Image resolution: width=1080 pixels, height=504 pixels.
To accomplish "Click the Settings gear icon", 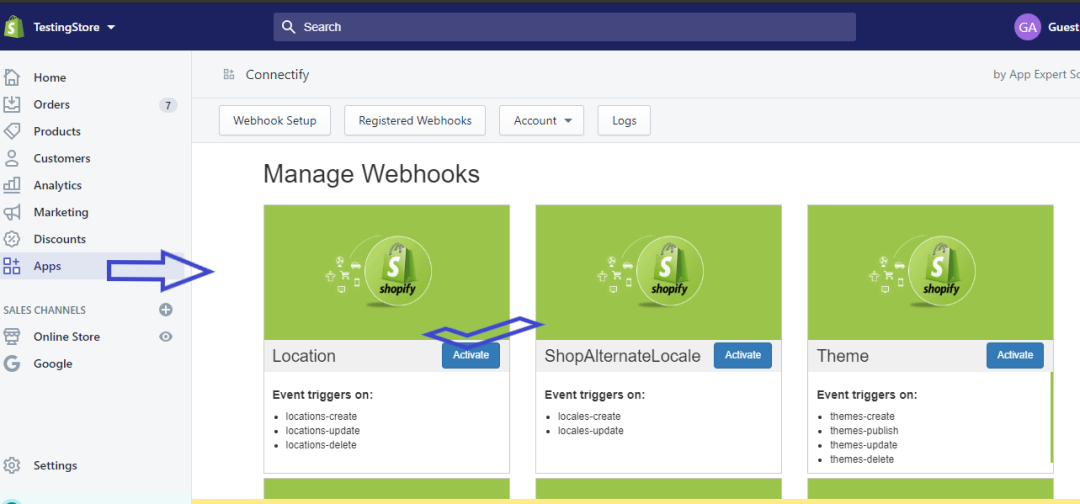I will (12, 465).
